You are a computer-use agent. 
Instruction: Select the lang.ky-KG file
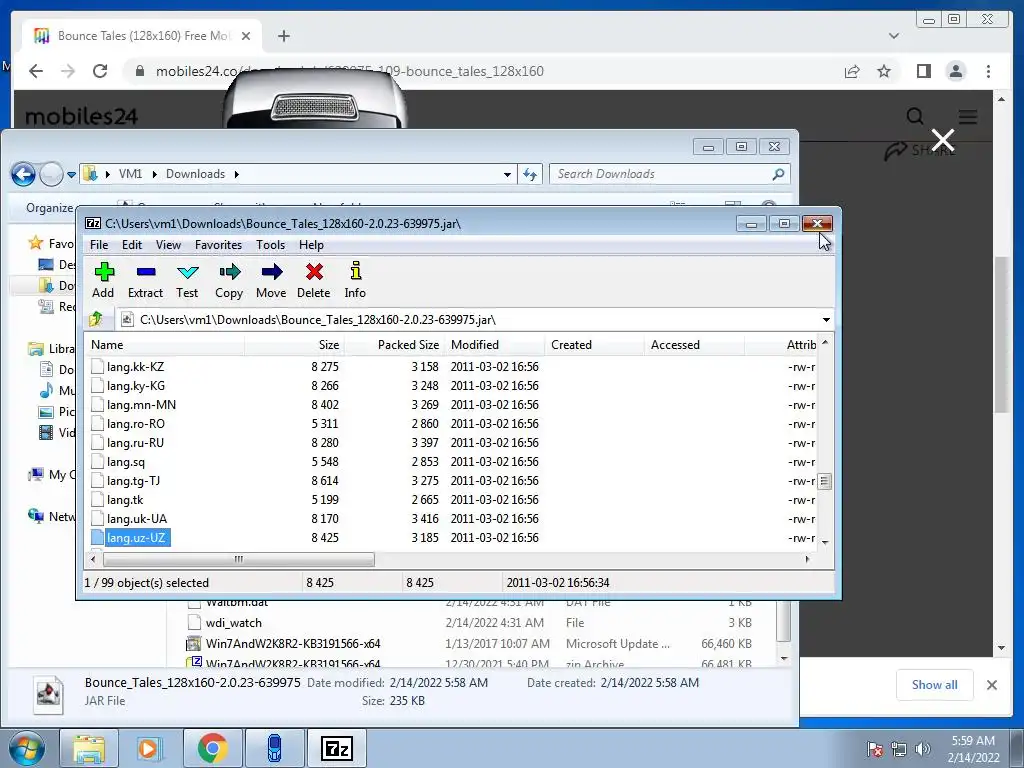pos(135,386)
